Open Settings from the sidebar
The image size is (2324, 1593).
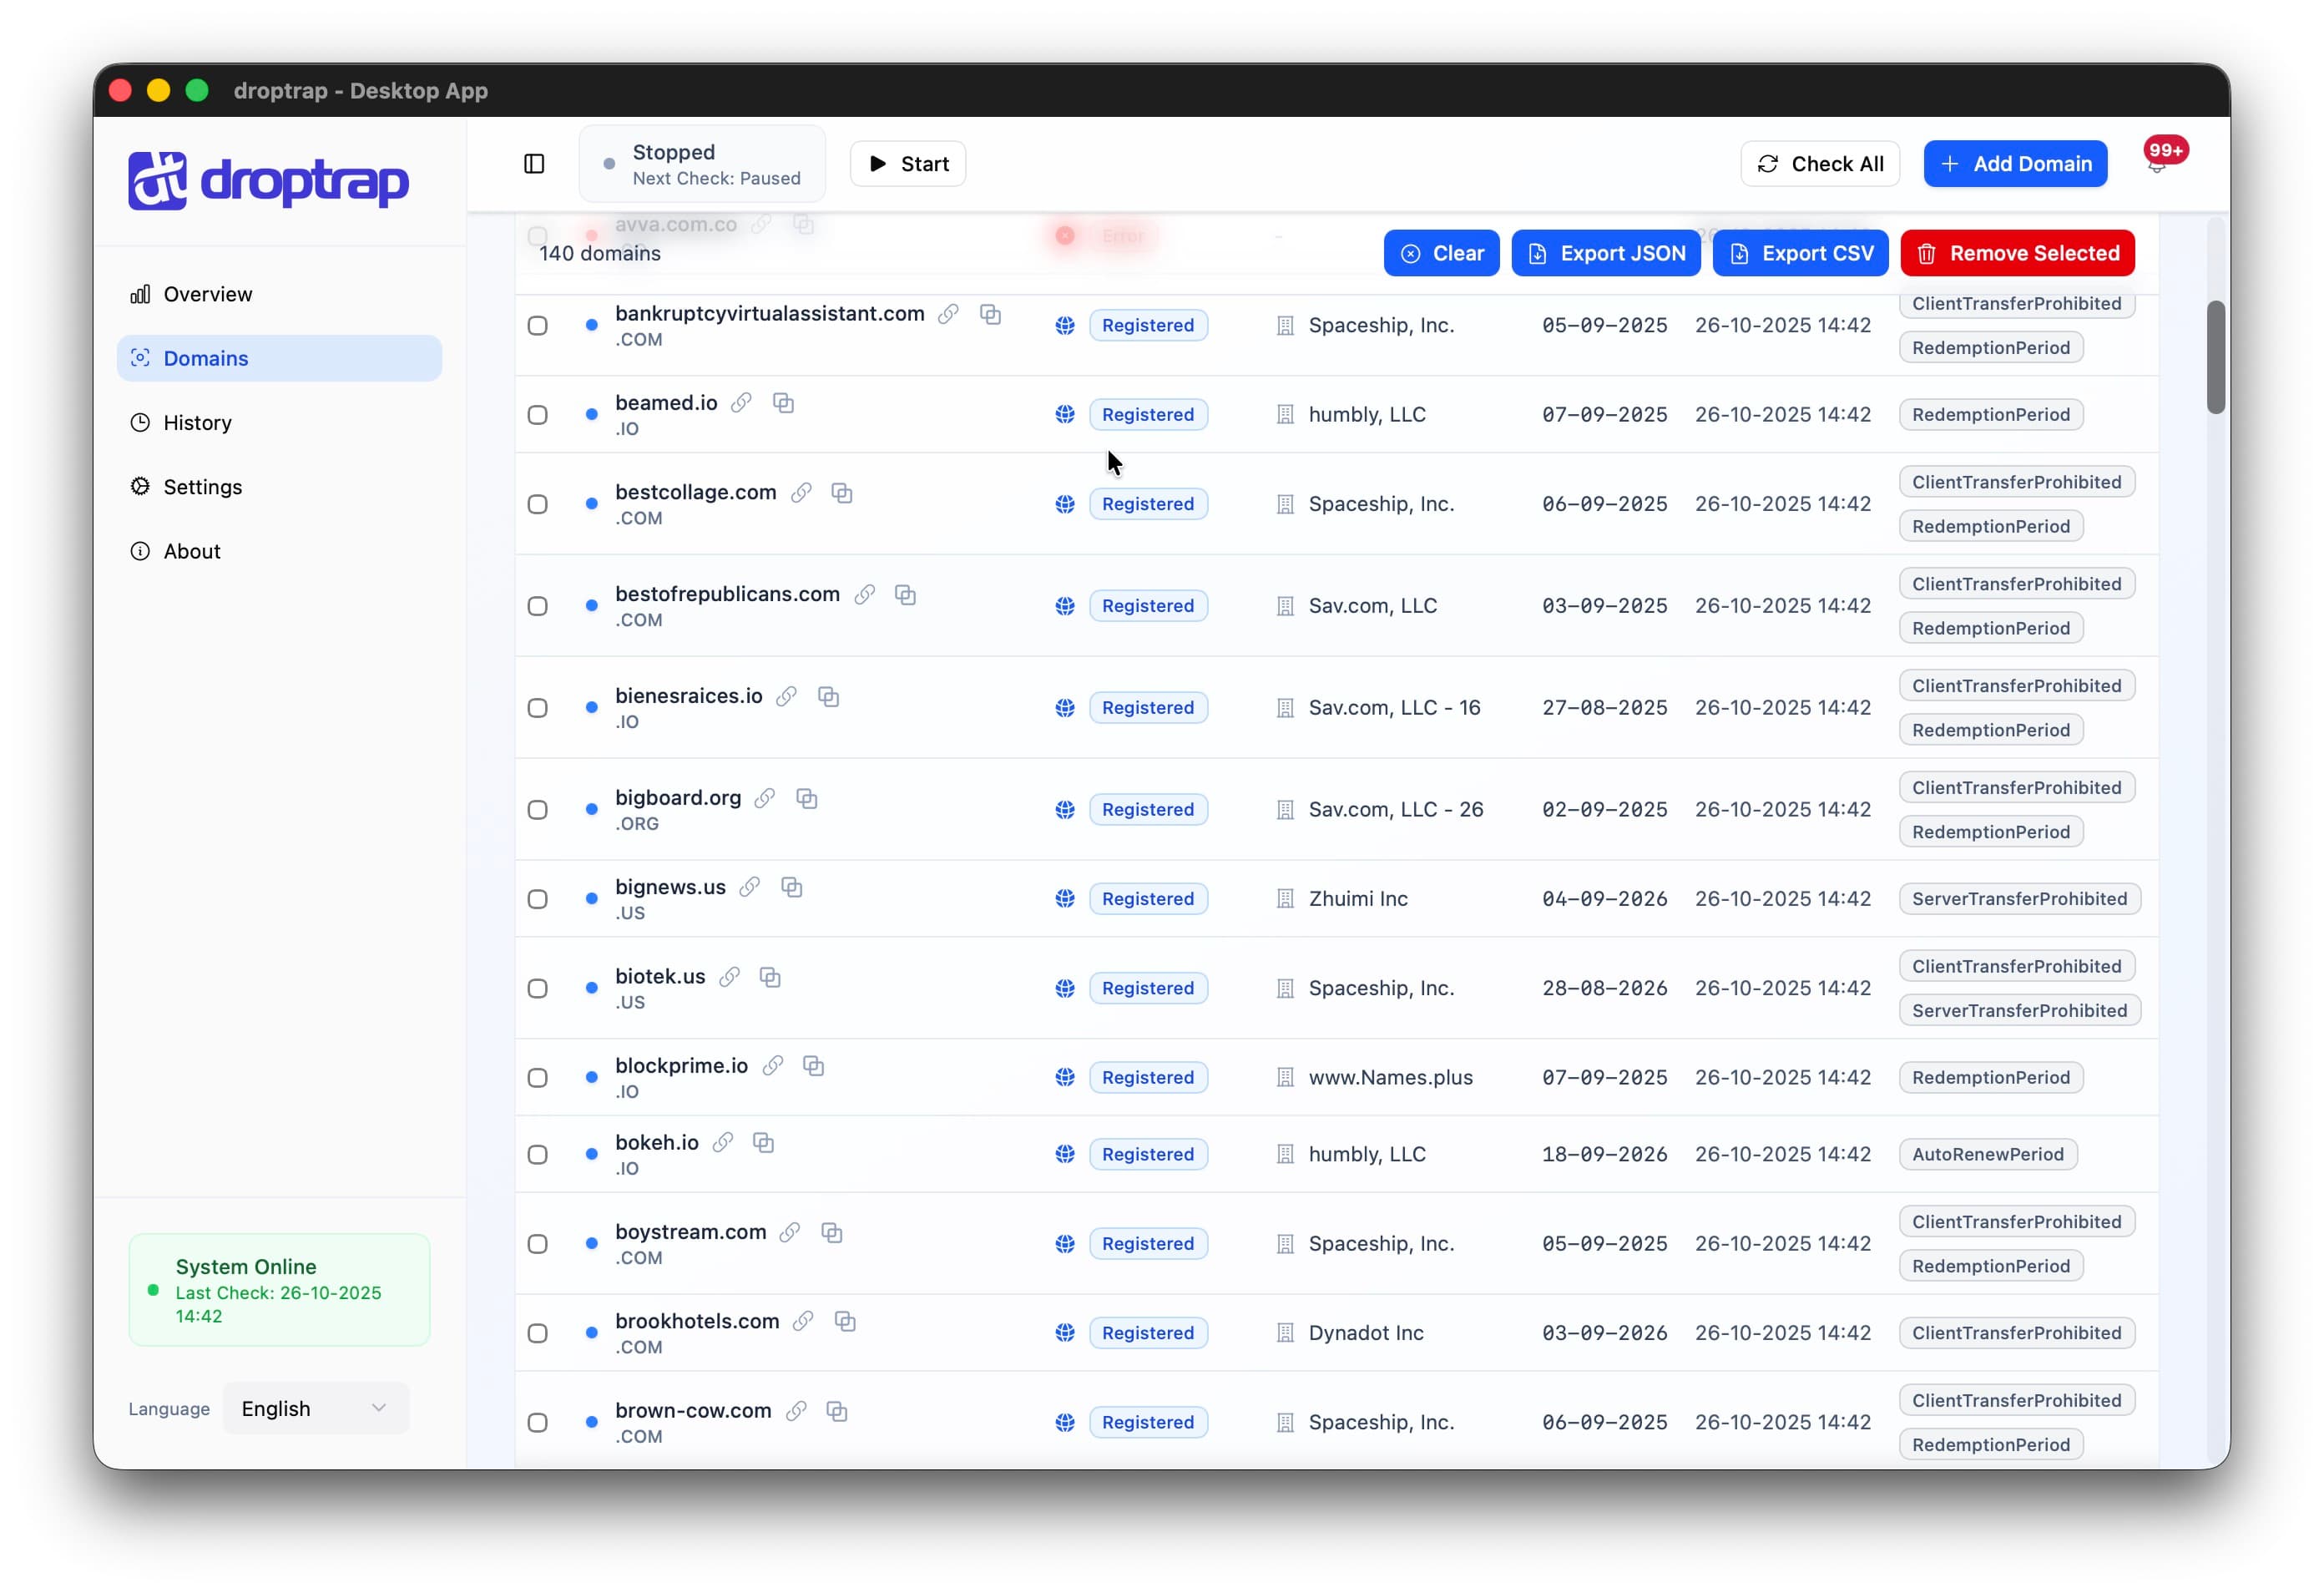pyautogui.click(x=202, y=487)
